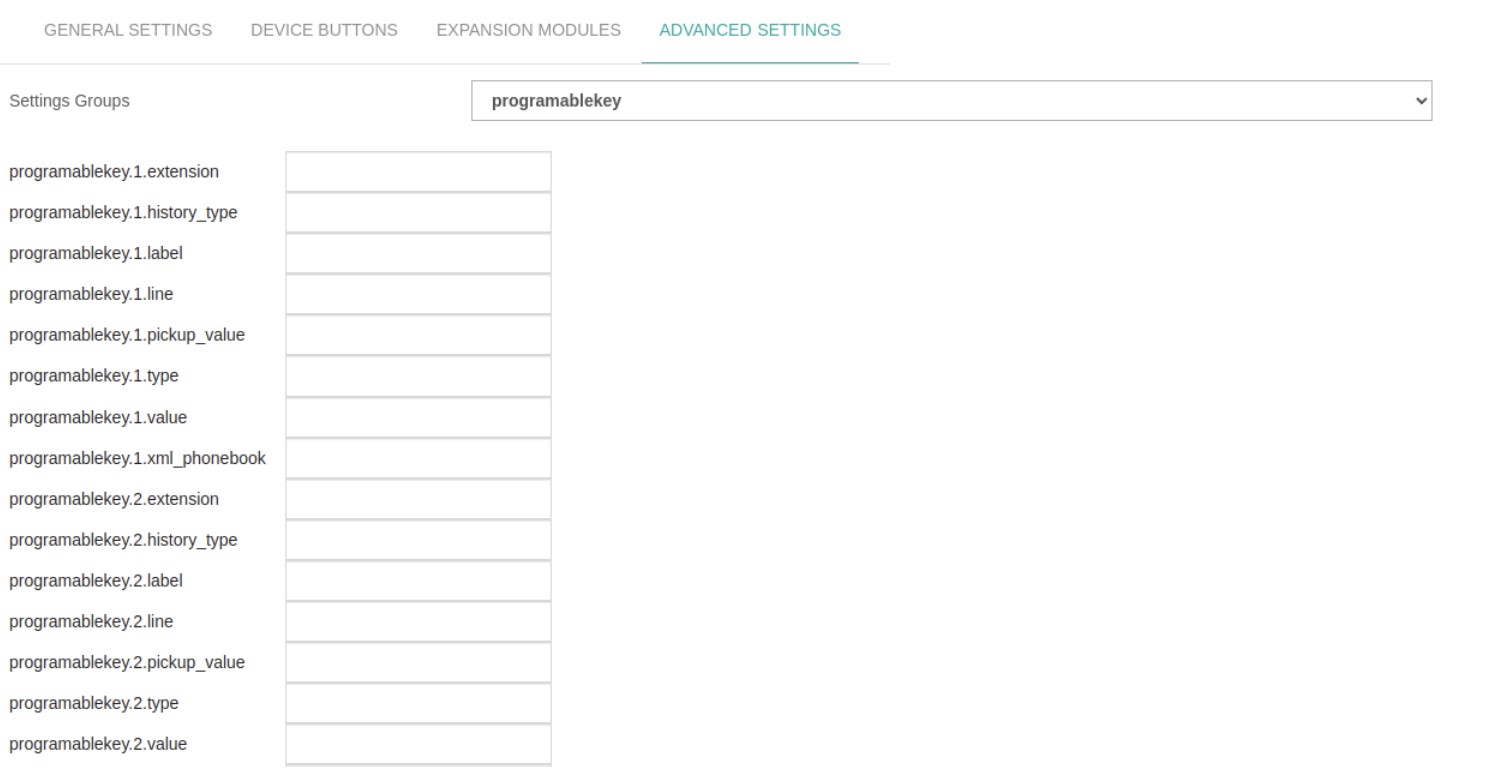The height and width of the screenshot is (778, 1504).
Task: Click the programablekey.1.history_type label text
Action: tap(123, 213)
